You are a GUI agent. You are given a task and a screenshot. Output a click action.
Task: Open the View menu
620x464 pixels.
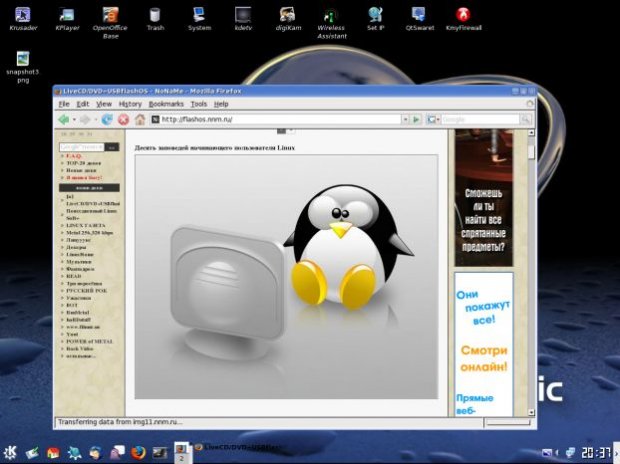click(104, 104)
